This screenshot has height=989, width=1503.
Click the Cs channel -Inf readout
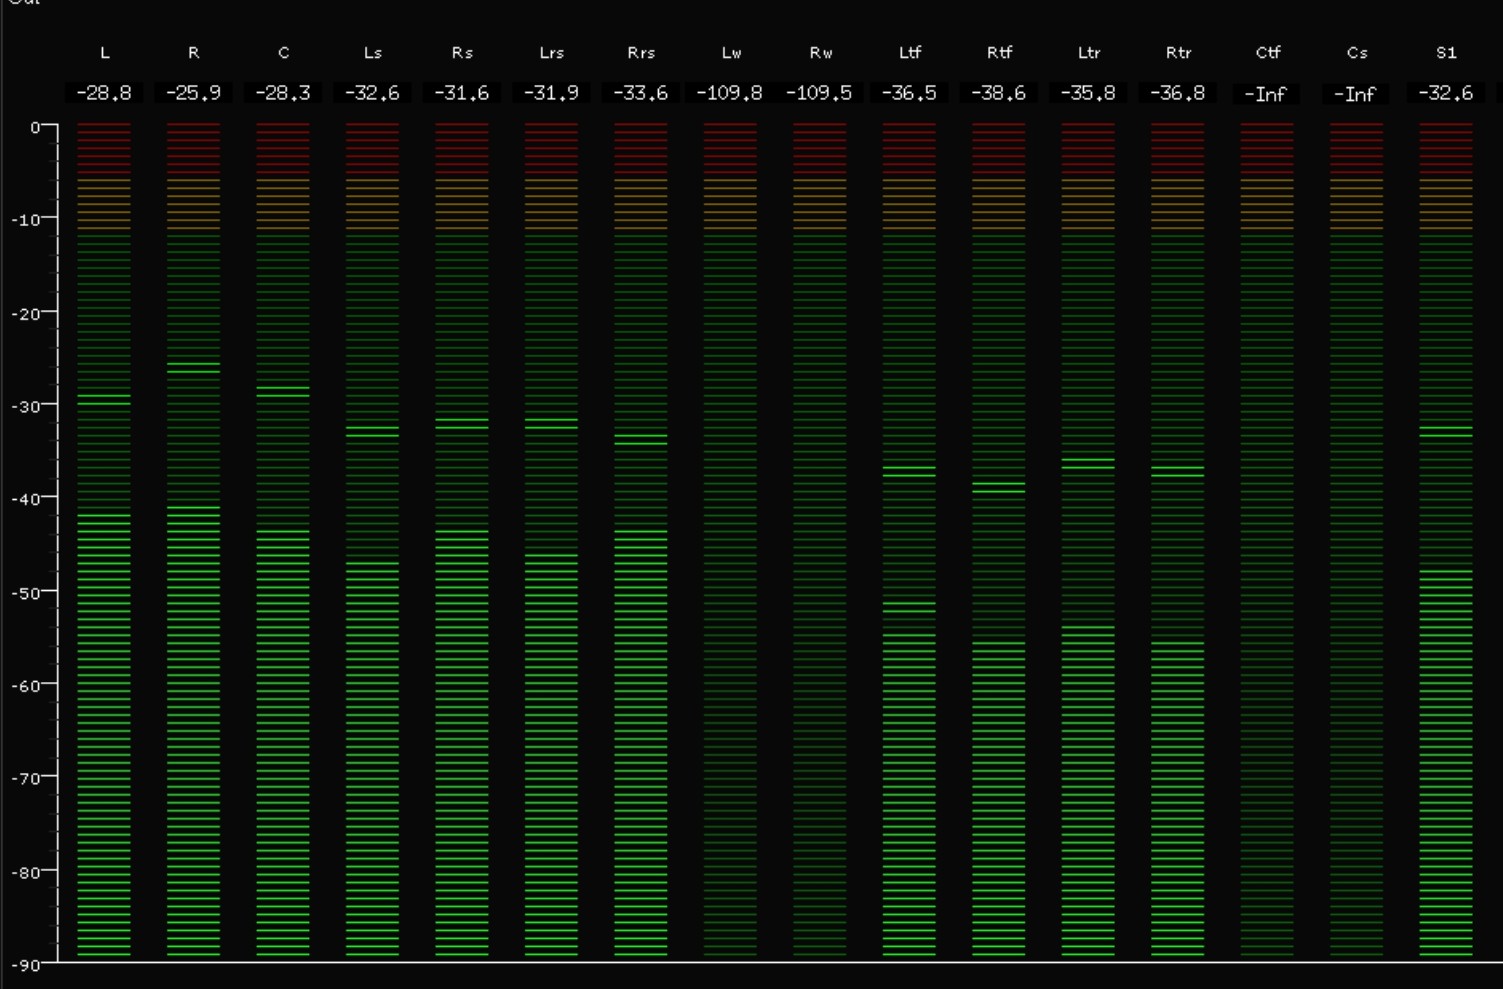[1356, 94]
